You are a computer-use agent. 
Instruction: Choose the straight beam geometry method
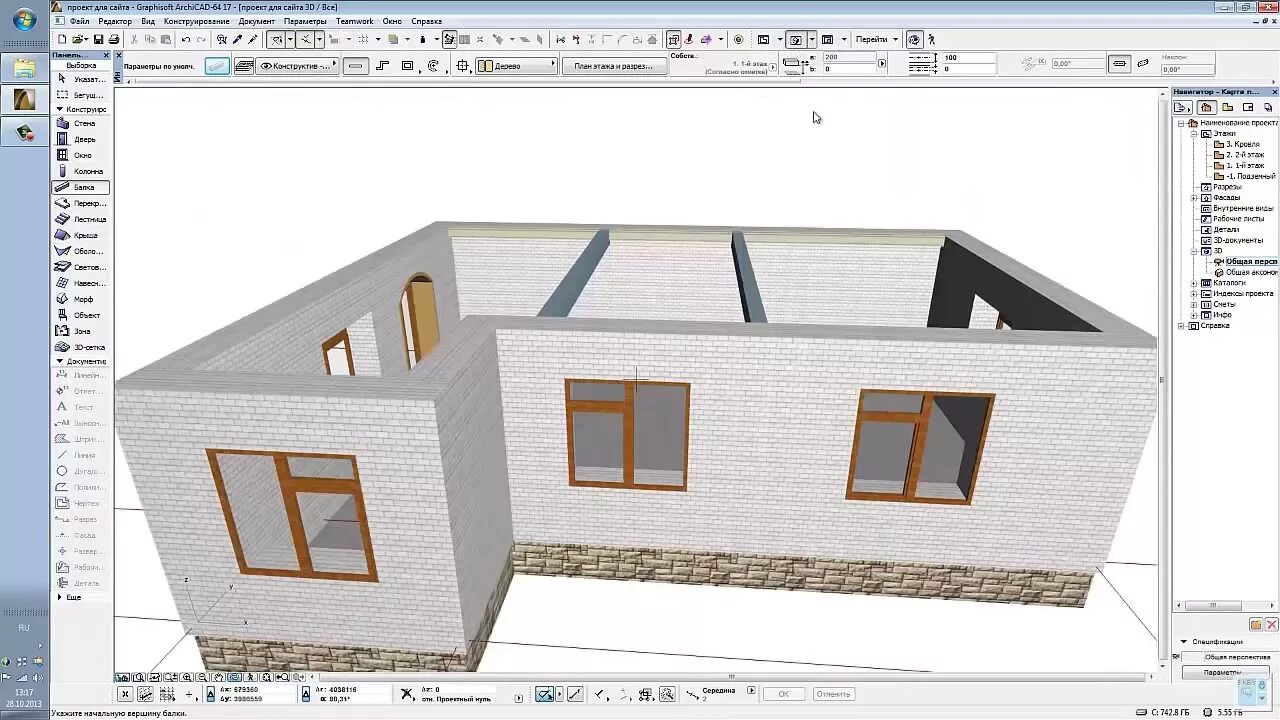[x=356, y=66]
